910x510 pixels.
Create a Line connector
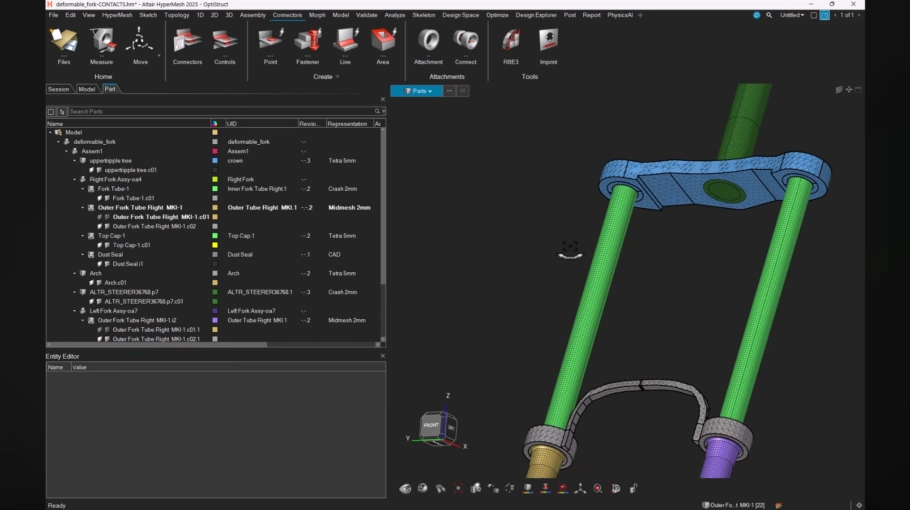(345, 45)
